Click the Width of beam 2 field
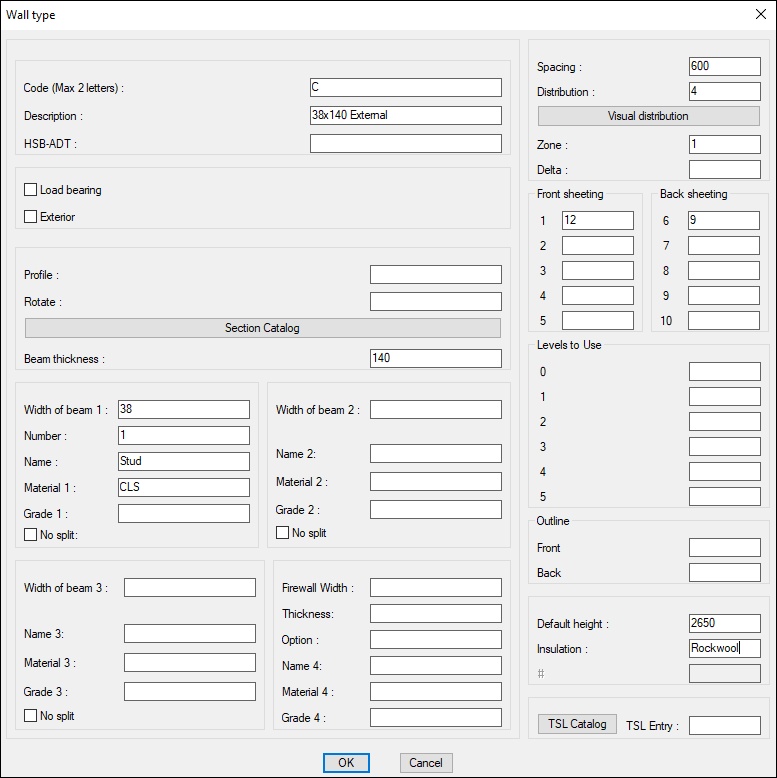 point(436,409)
